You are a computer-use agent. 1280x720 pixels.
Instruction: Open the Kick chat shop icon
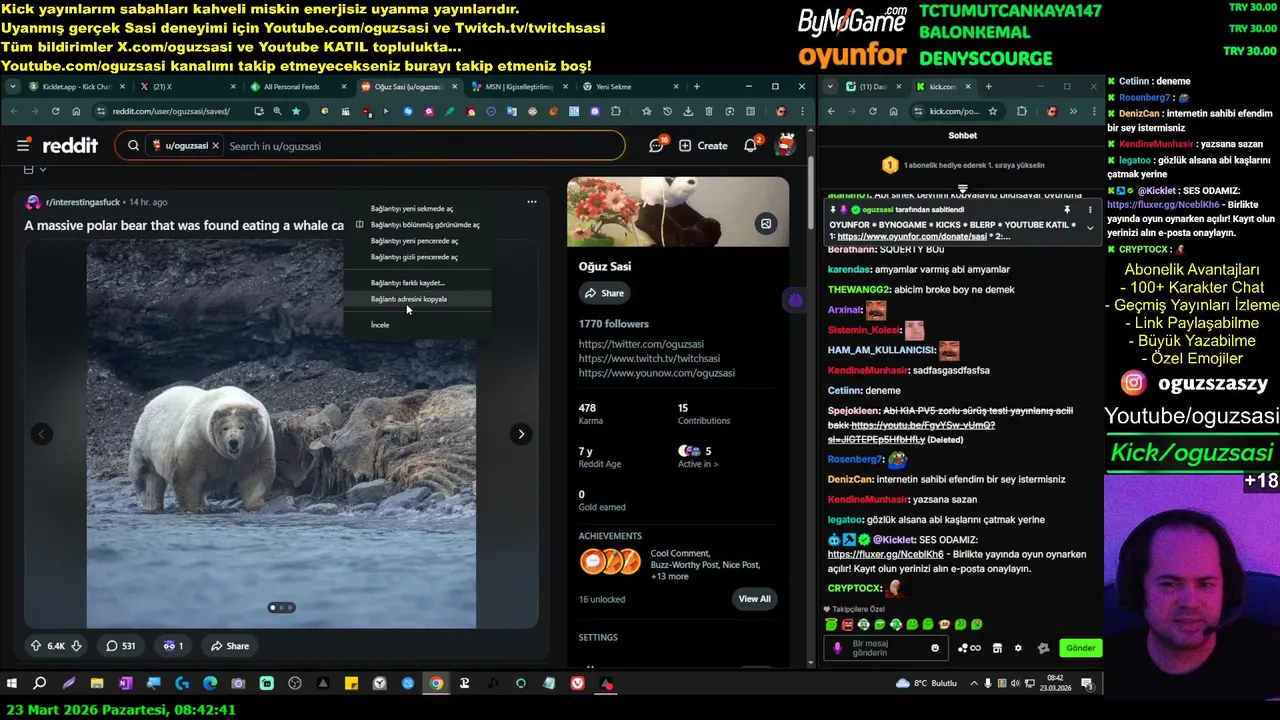click(996, 648)
